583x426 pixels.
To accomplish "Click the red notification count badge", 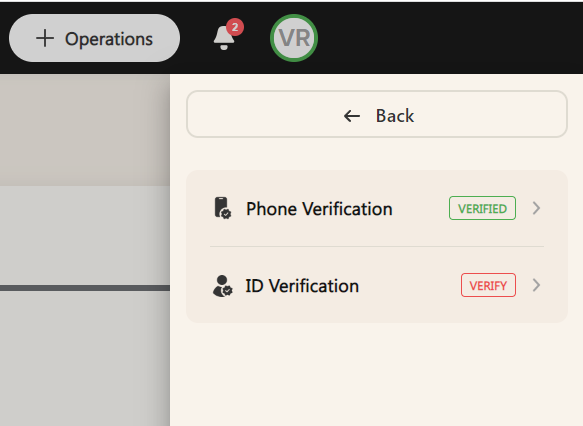I will [x=235, y=27].
